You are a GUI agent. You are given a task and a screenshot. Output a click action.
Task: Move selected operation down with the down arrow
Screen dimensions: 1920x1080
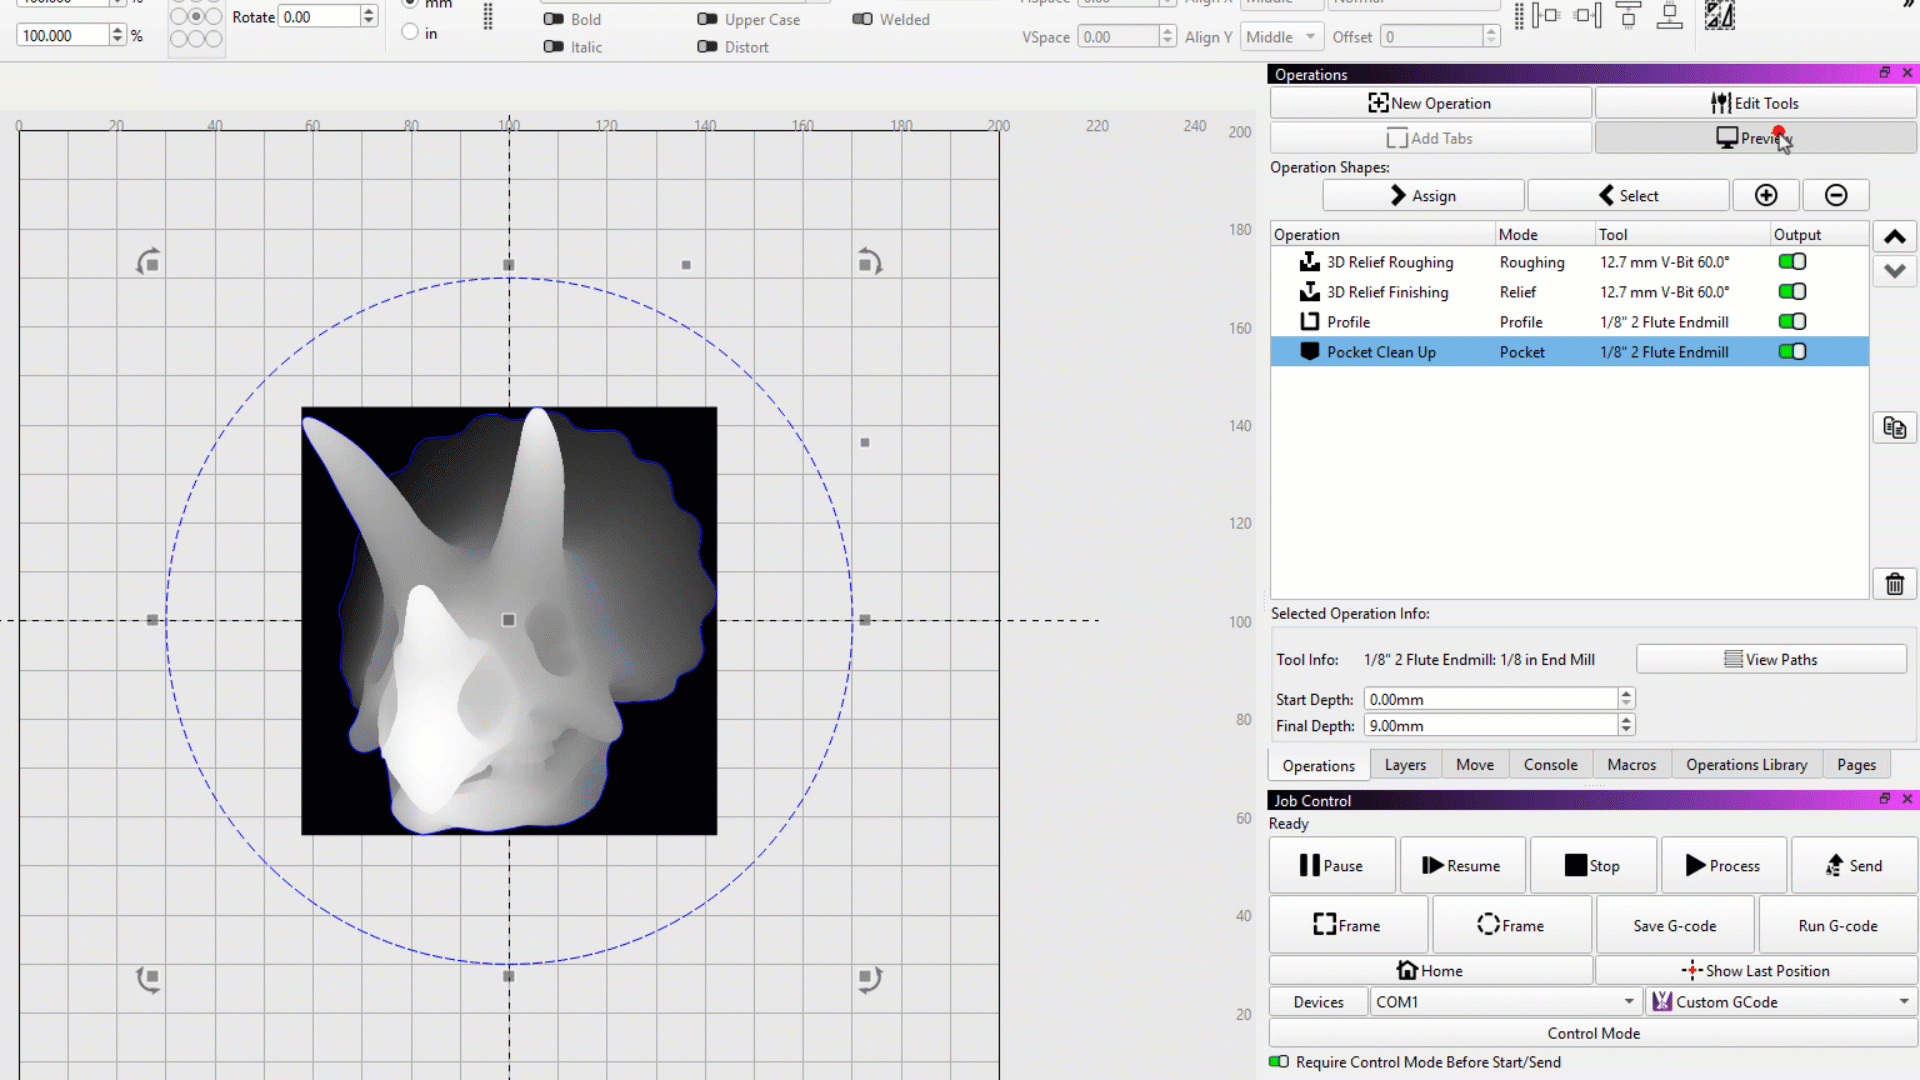coord(1894,271)
